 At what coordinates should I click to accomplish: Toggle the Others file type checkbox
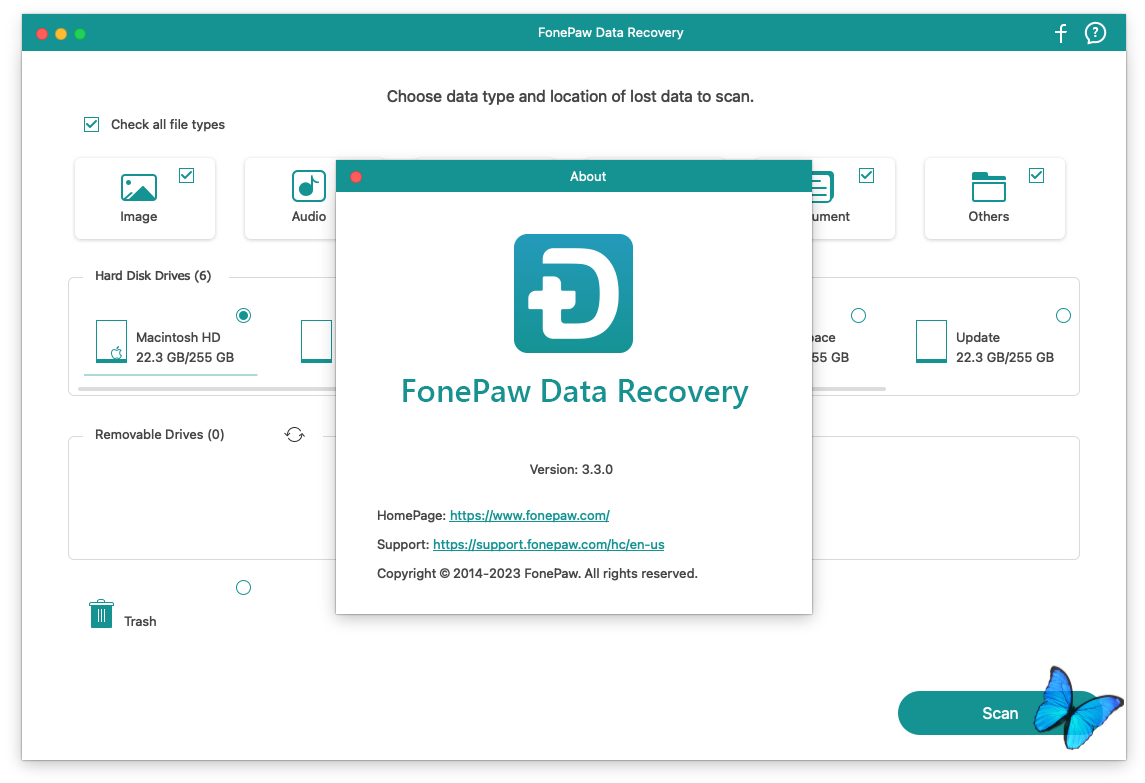pyautogui.click(x=1036, y=176)
